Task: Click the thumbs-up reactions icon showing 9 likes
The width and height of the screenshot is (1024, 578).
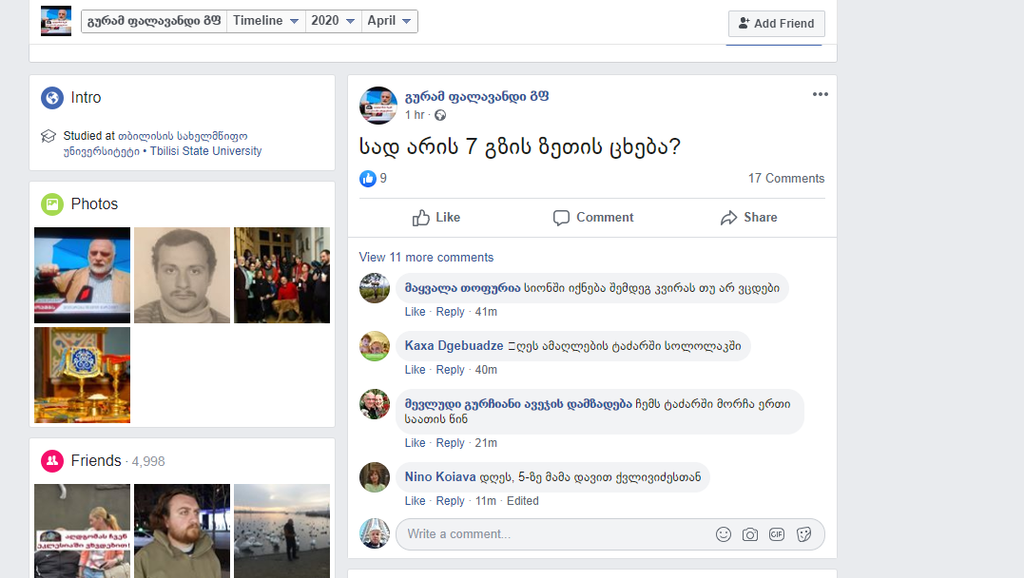Action: (x=369, y=178)
